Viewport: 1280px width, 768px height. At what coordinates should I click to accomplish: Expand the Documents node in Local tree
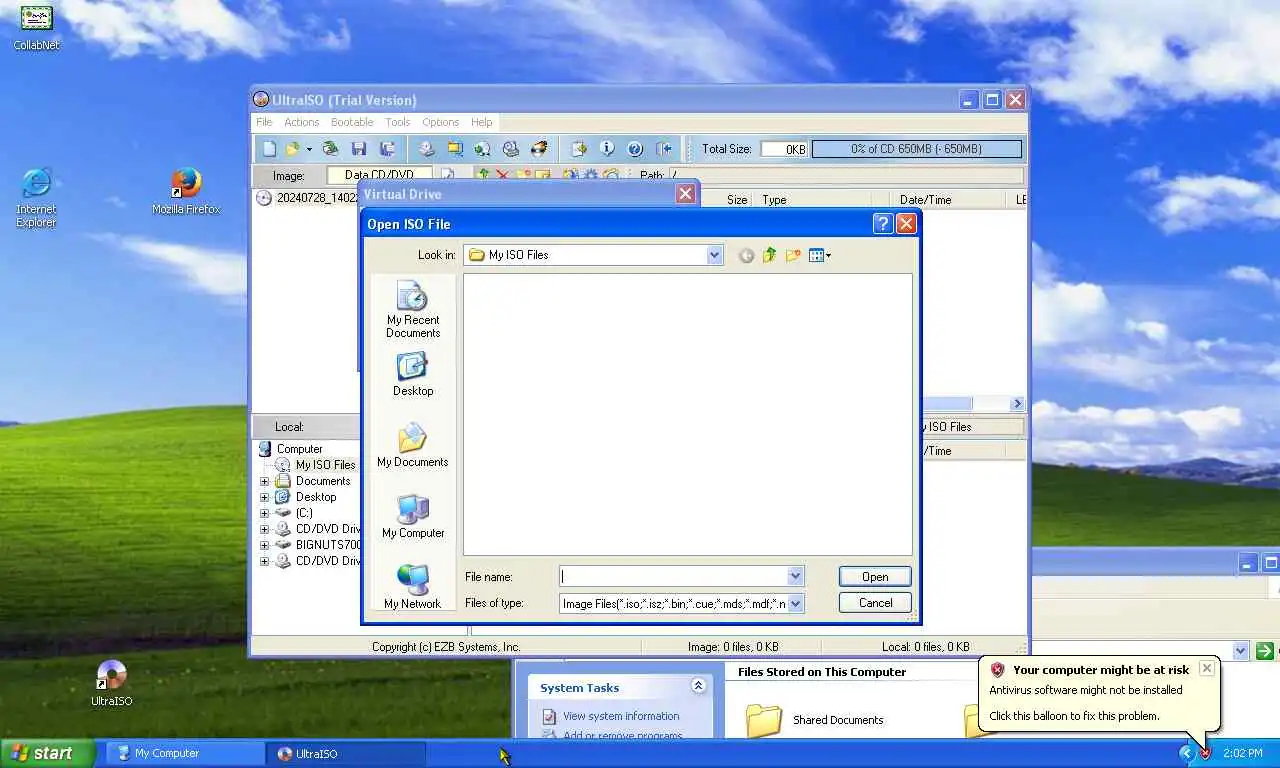[x=265, y=481]
